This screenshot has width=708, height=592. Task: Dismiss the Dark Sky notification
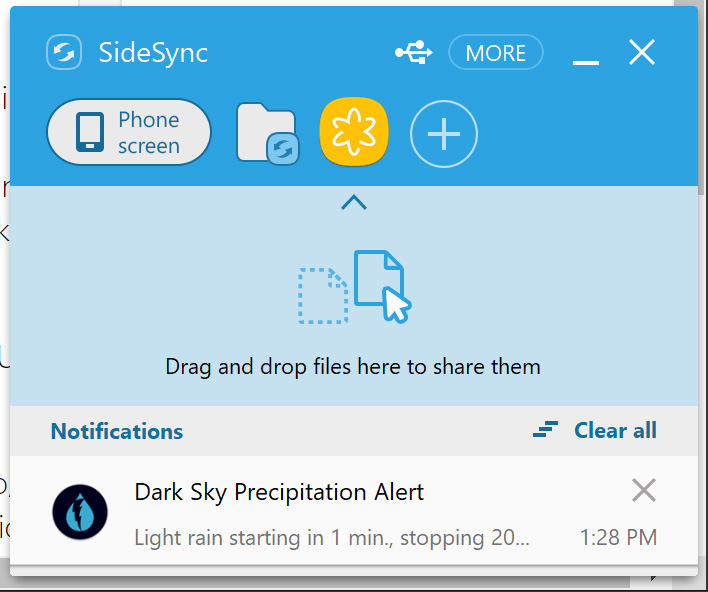(x=644, y=490)
